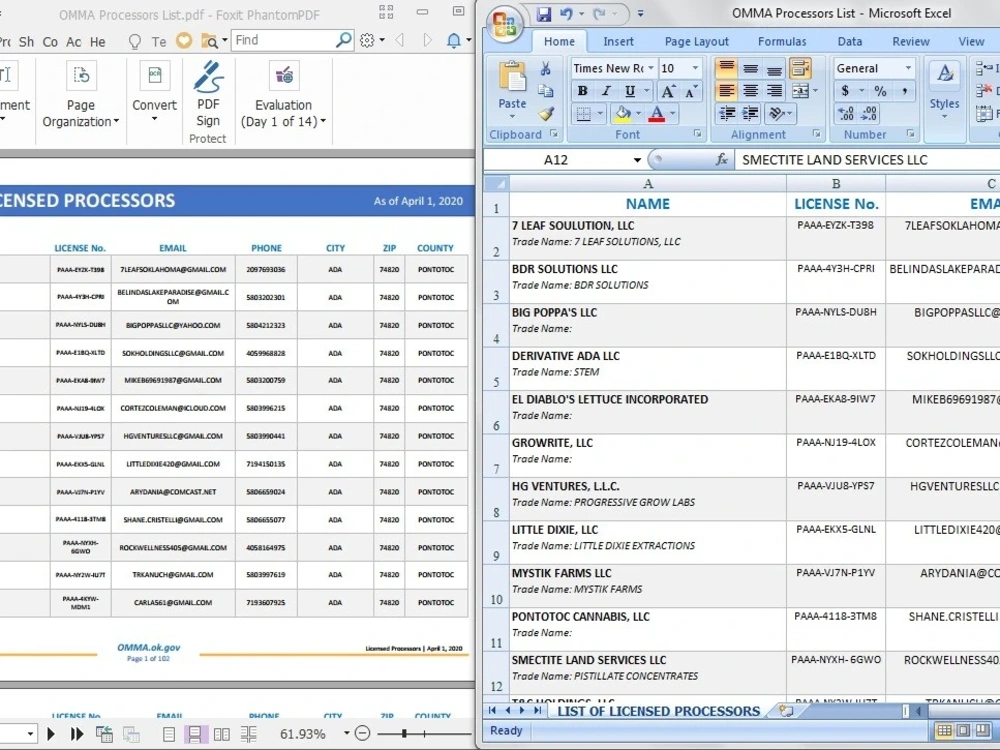The width and height of the screenshot is (1000, 750).
Task: Switch to the Insert tab in Excel
Action: coord(618,41)
